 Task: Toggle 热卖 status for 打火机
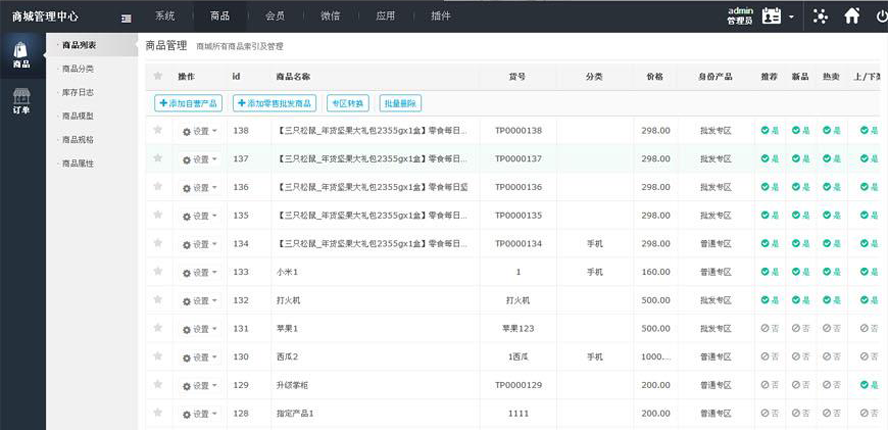(831, 300)
